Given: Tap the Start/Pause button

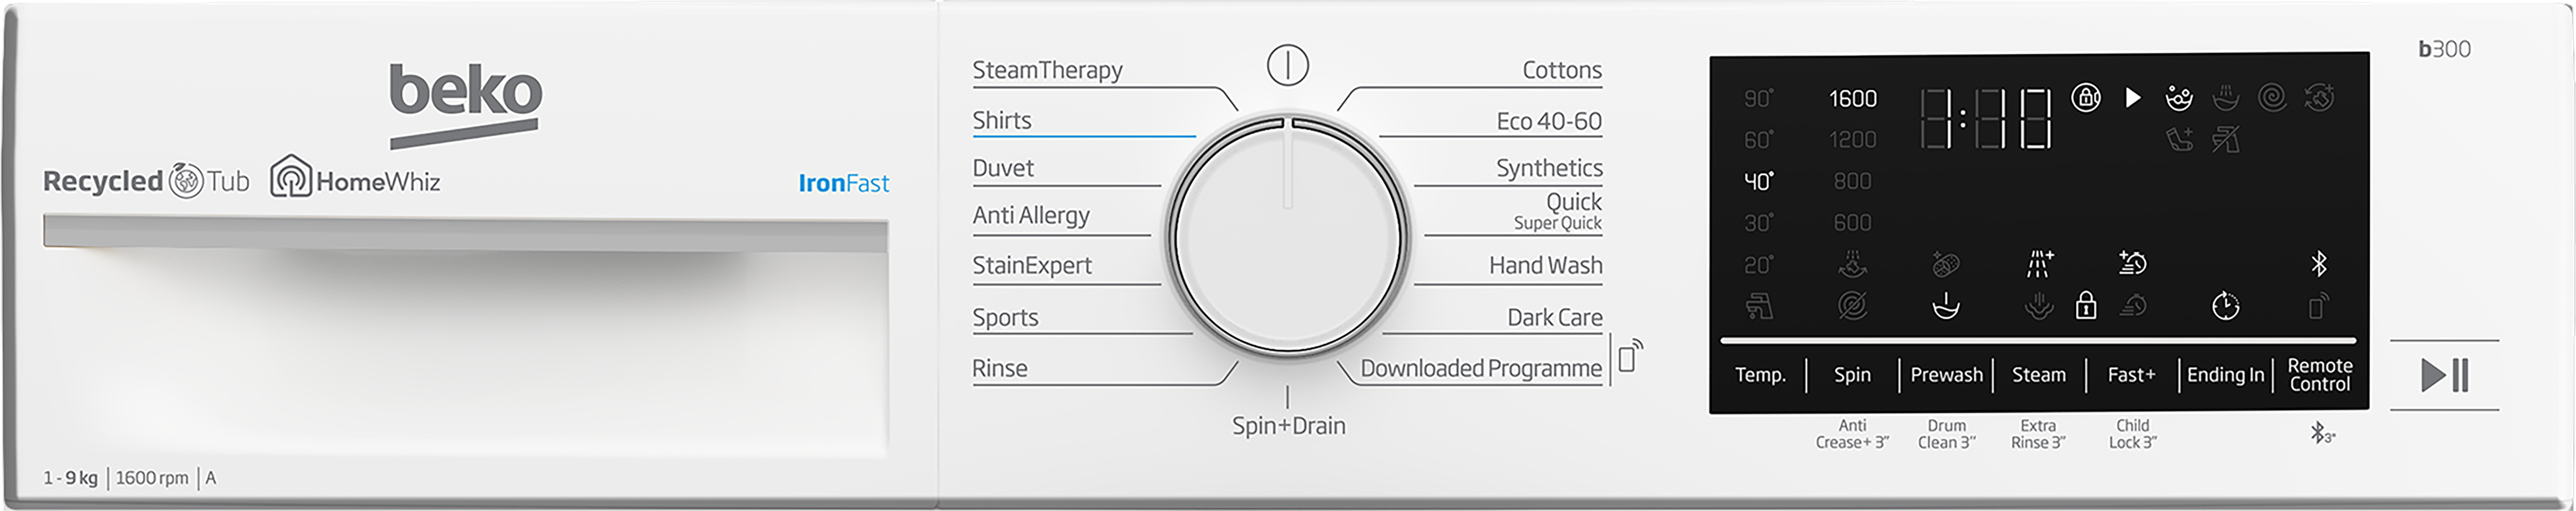Looking at the screenshot, I should [x=2444, y=375].
